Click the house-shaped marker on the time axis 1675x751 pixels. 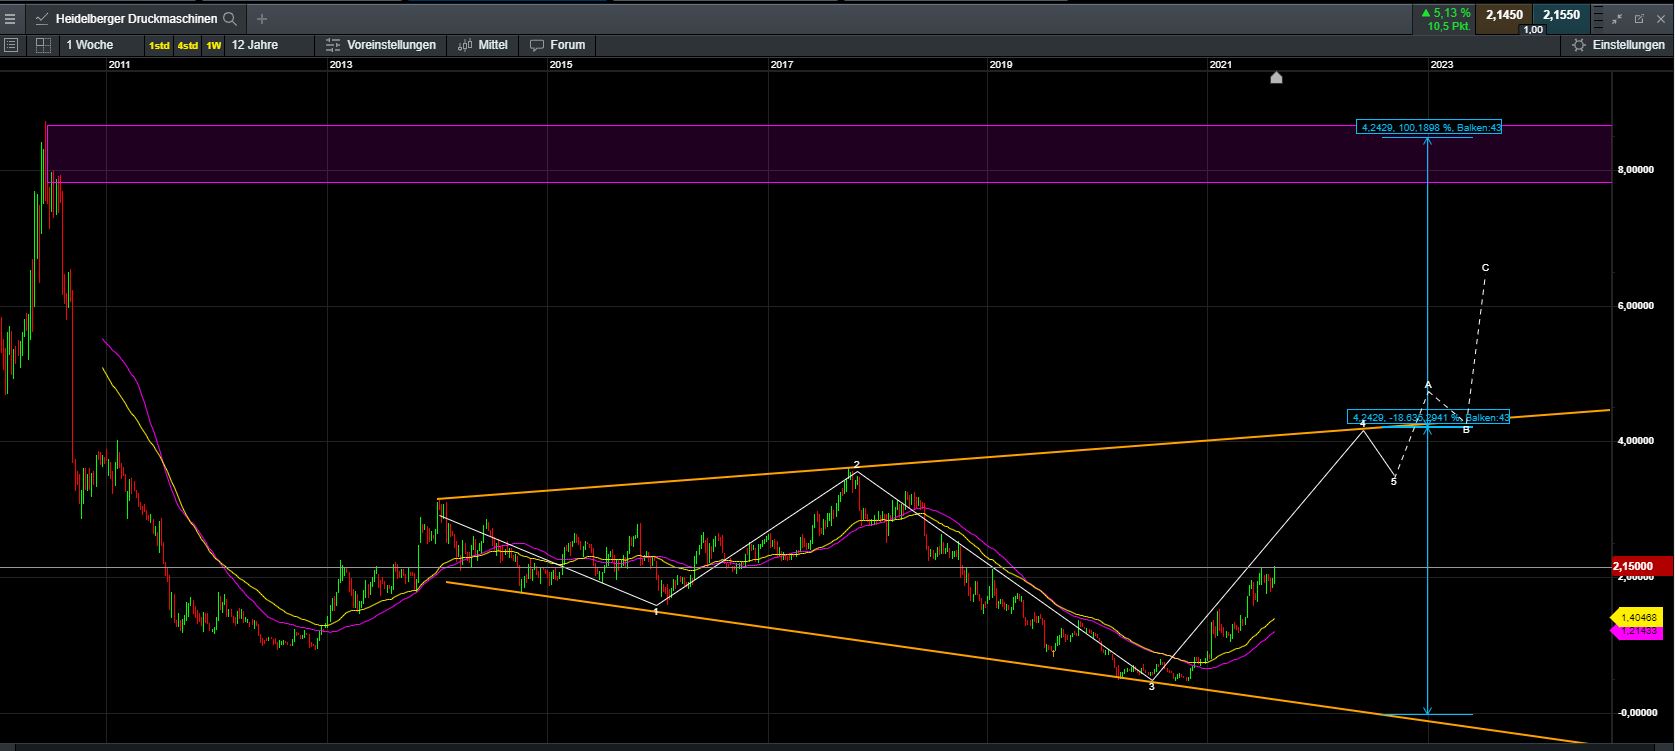(x=1276, y=77)
